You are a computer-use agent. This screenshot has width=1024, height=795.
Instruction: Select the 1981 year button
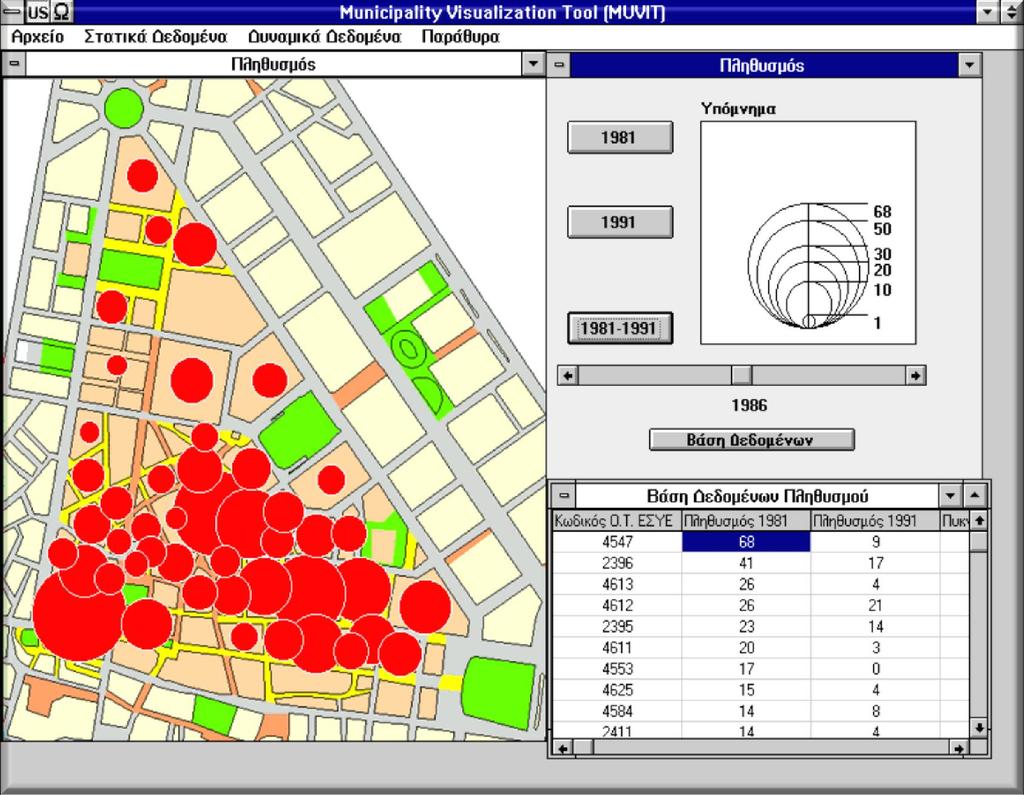point(620,137)
